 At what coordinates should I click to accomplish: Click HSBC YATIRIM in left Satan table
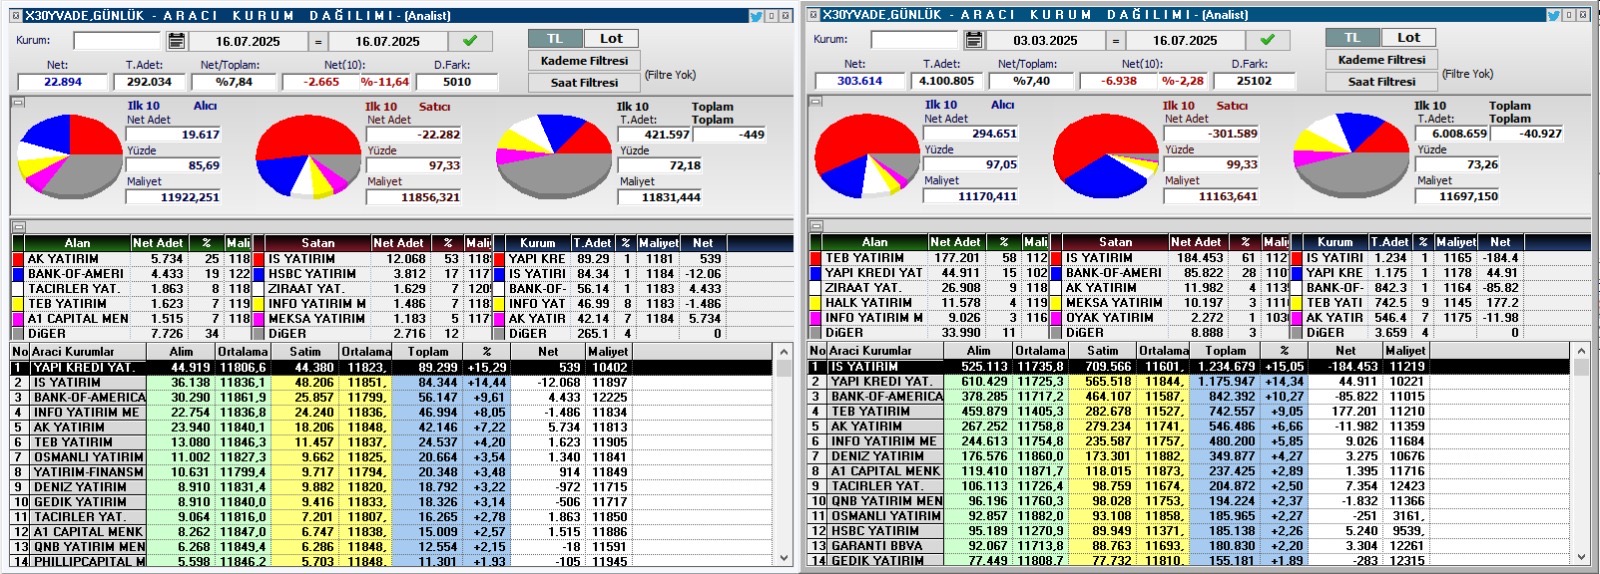312,274
